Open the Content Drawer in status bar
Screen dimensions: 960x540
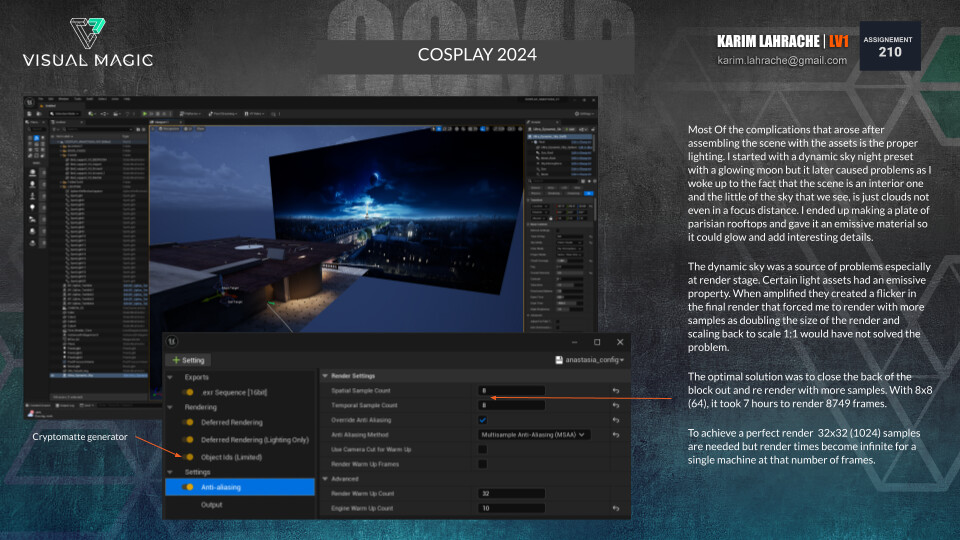coord(40,405)
